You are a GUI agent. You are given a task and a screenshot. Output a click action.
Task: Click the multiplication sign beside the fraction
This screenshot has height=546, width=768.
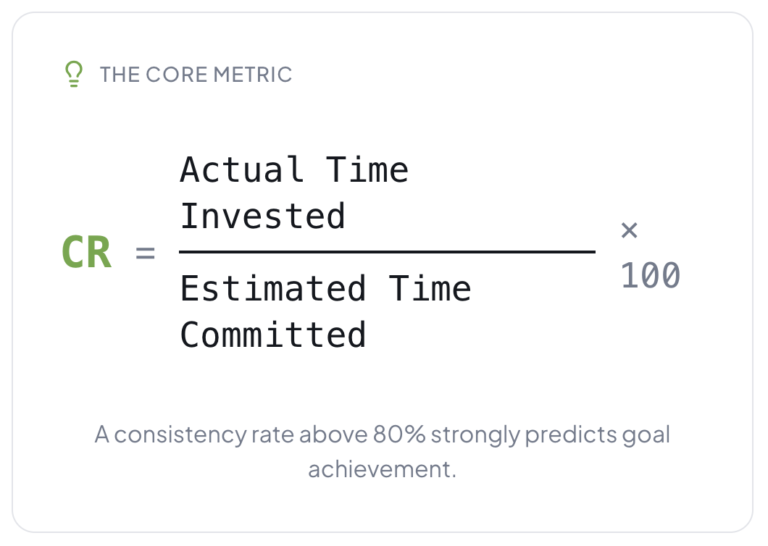click(629, 230)
